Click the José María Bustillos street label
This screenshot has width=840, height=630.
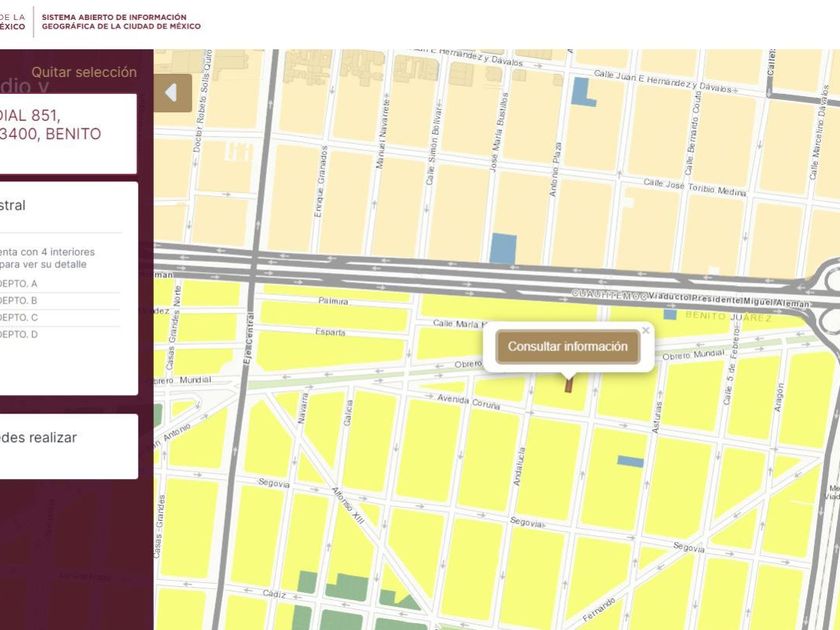tap(498, 133)
